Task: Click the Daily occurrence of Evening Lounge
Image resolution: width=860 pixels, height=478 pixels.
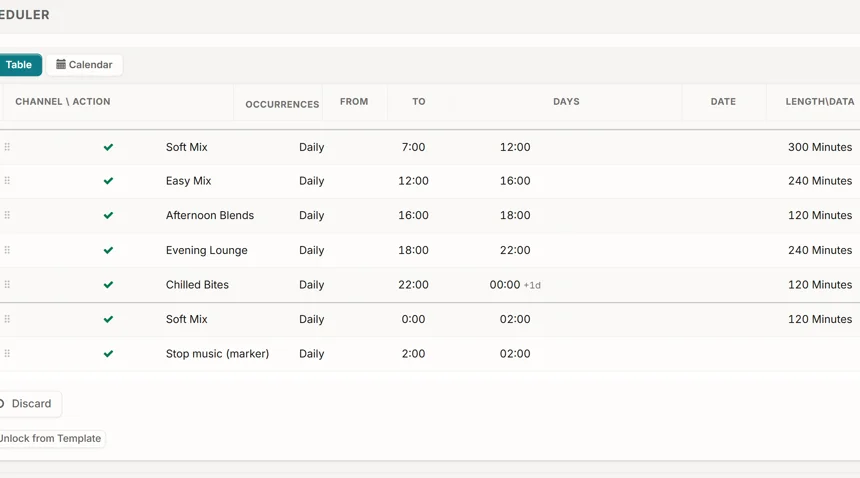Action: point(312,251)
